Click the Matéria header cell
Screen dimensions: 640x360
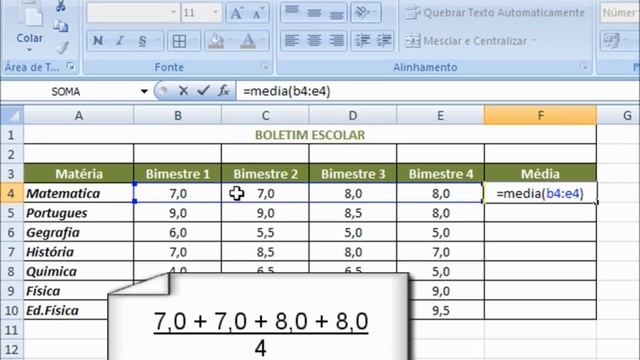tap(78, 174)
